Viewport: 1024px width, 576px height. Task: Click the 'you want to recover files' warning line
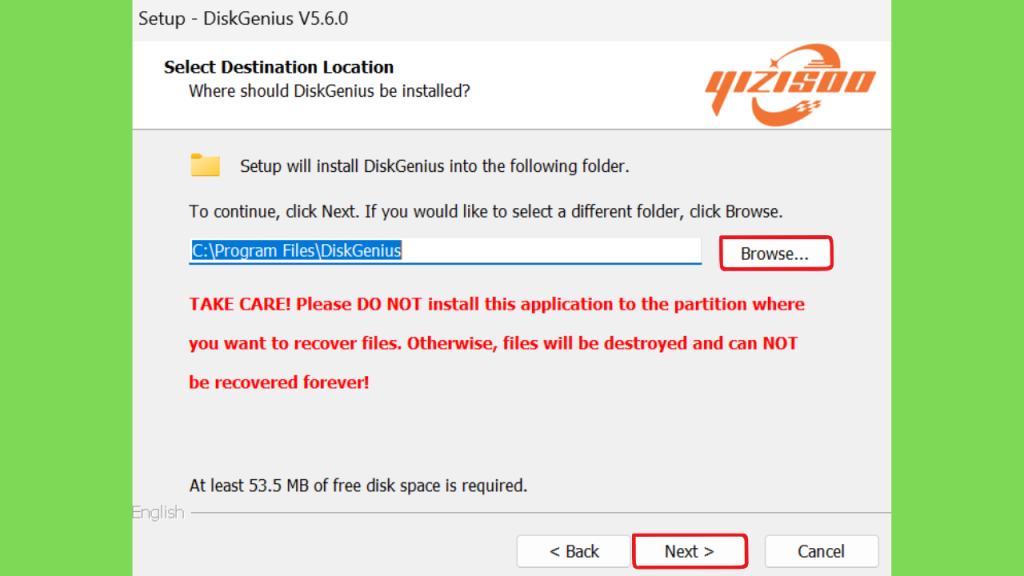(x=493, y=344)
